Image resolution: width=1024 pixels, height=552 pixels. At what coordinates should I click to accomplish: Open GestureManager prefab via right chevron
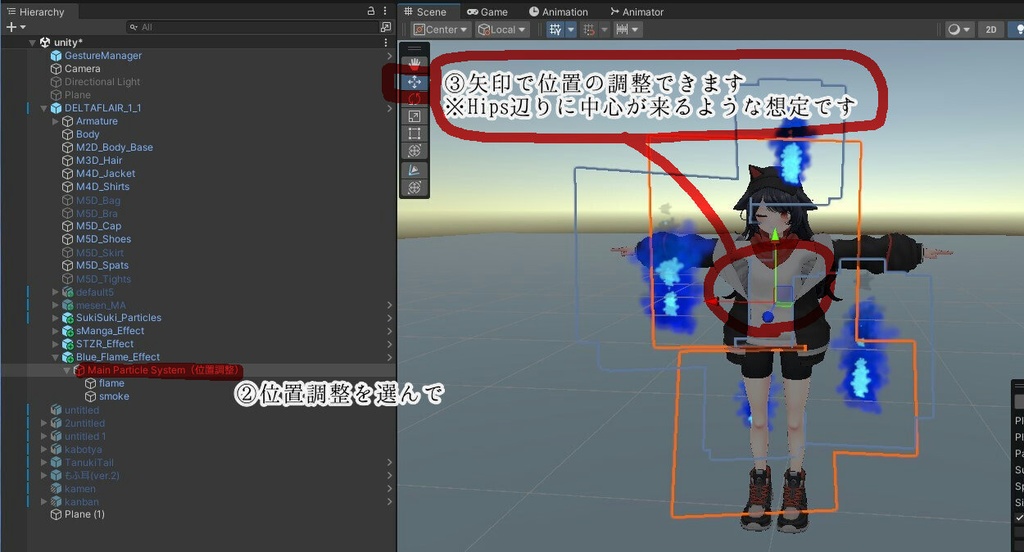point(389,56)
